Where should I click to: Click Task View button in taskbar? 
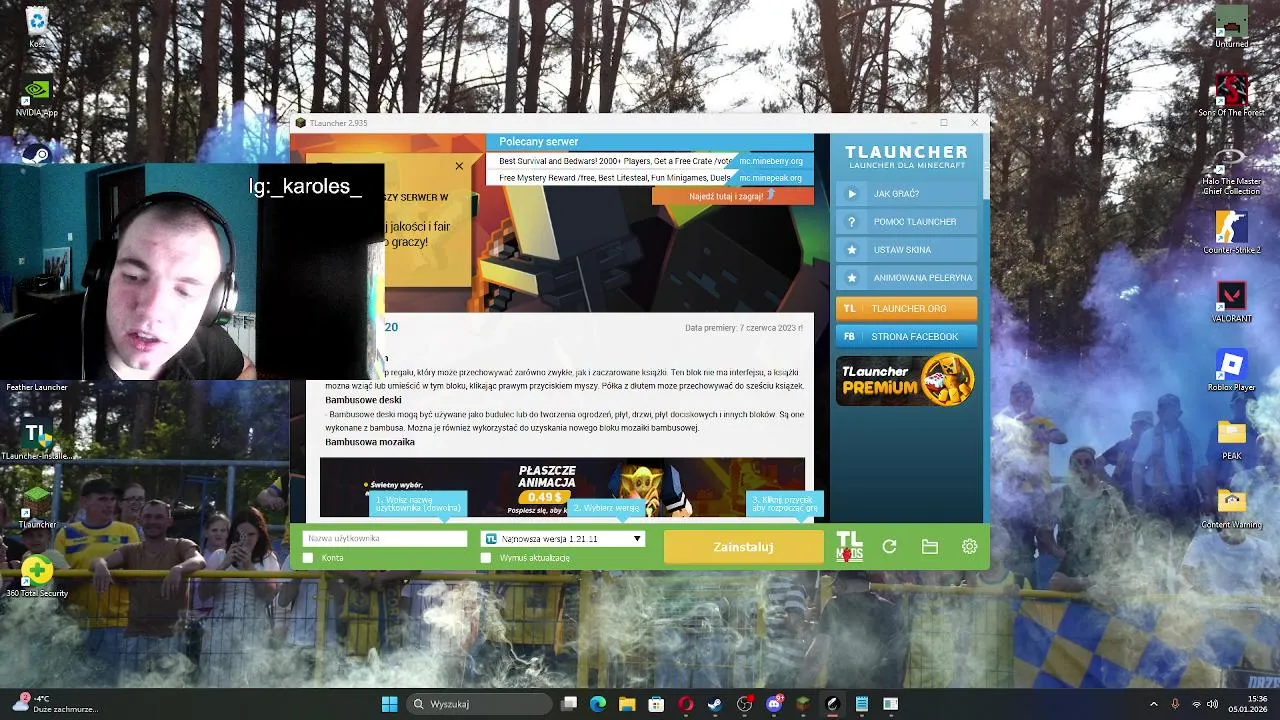[x=569, y=704]
